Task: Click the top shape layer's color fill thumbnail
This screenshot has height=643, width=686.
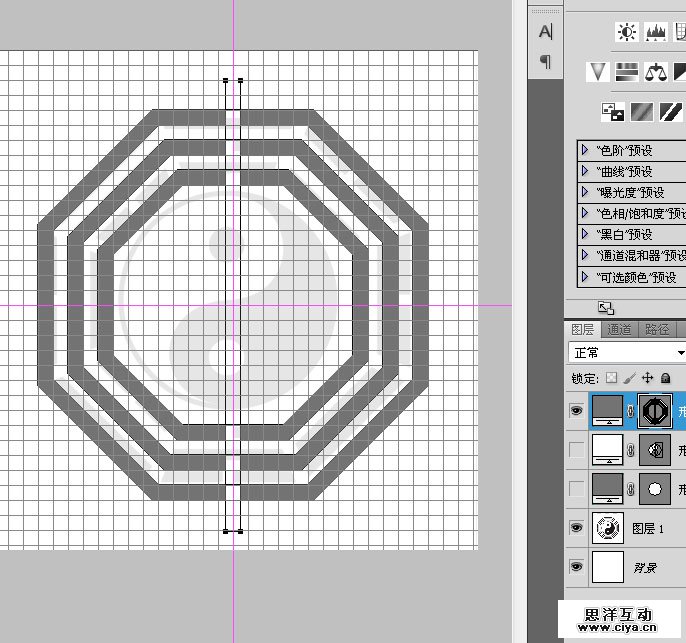Action: pos(608,410)
